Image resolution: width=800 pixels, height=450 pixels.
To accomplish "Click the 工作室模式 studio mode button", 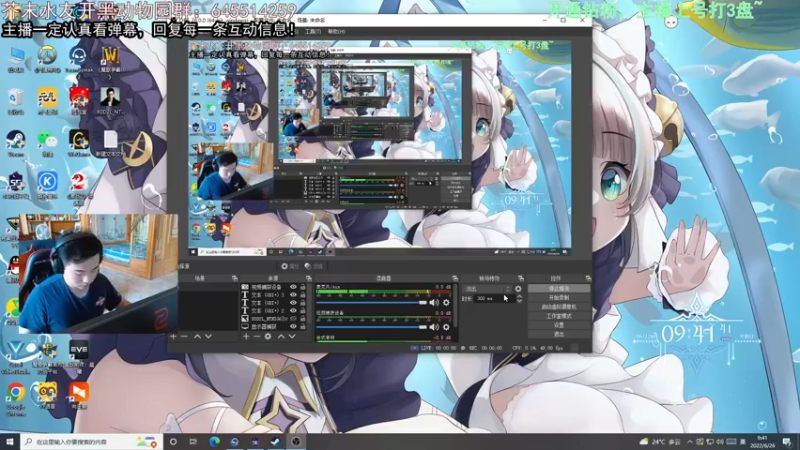I will (x=559, y=316).
